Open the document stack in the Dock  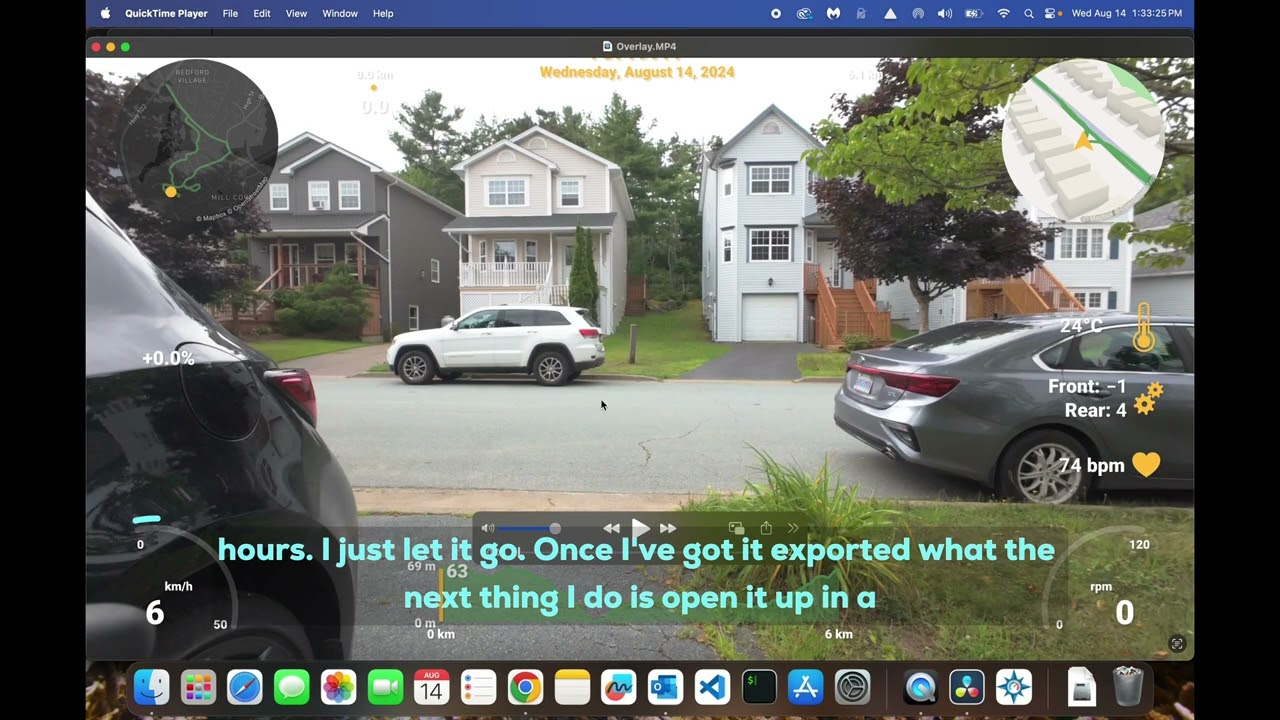point(1081,687)
